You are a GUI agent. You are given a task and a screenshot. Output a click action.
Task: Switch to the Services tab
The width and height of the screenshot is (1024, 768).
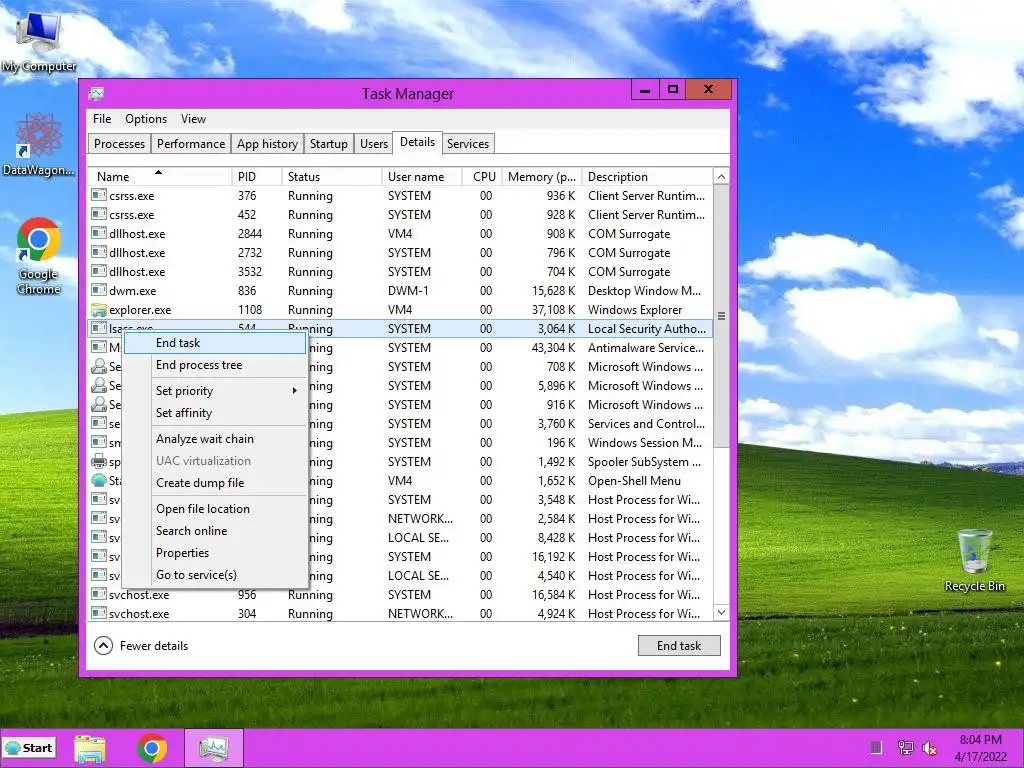pos(468,144)
